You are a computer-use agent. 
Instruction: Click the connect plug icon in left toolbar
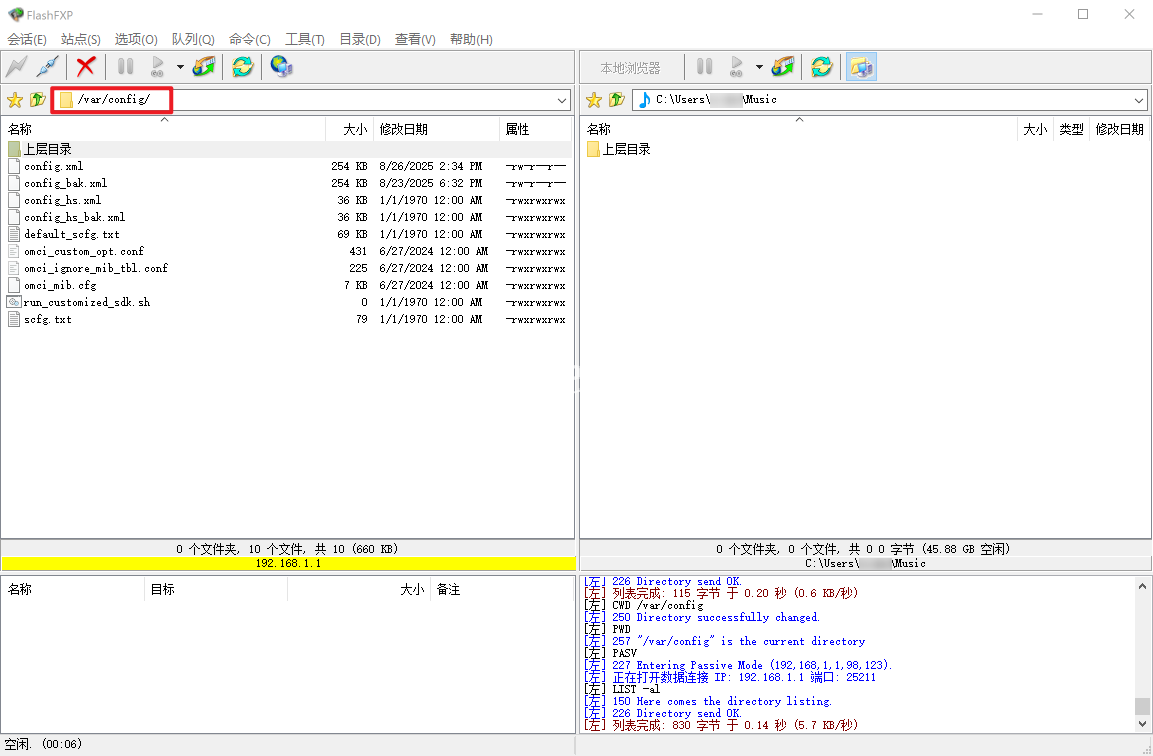coord(48,67)
